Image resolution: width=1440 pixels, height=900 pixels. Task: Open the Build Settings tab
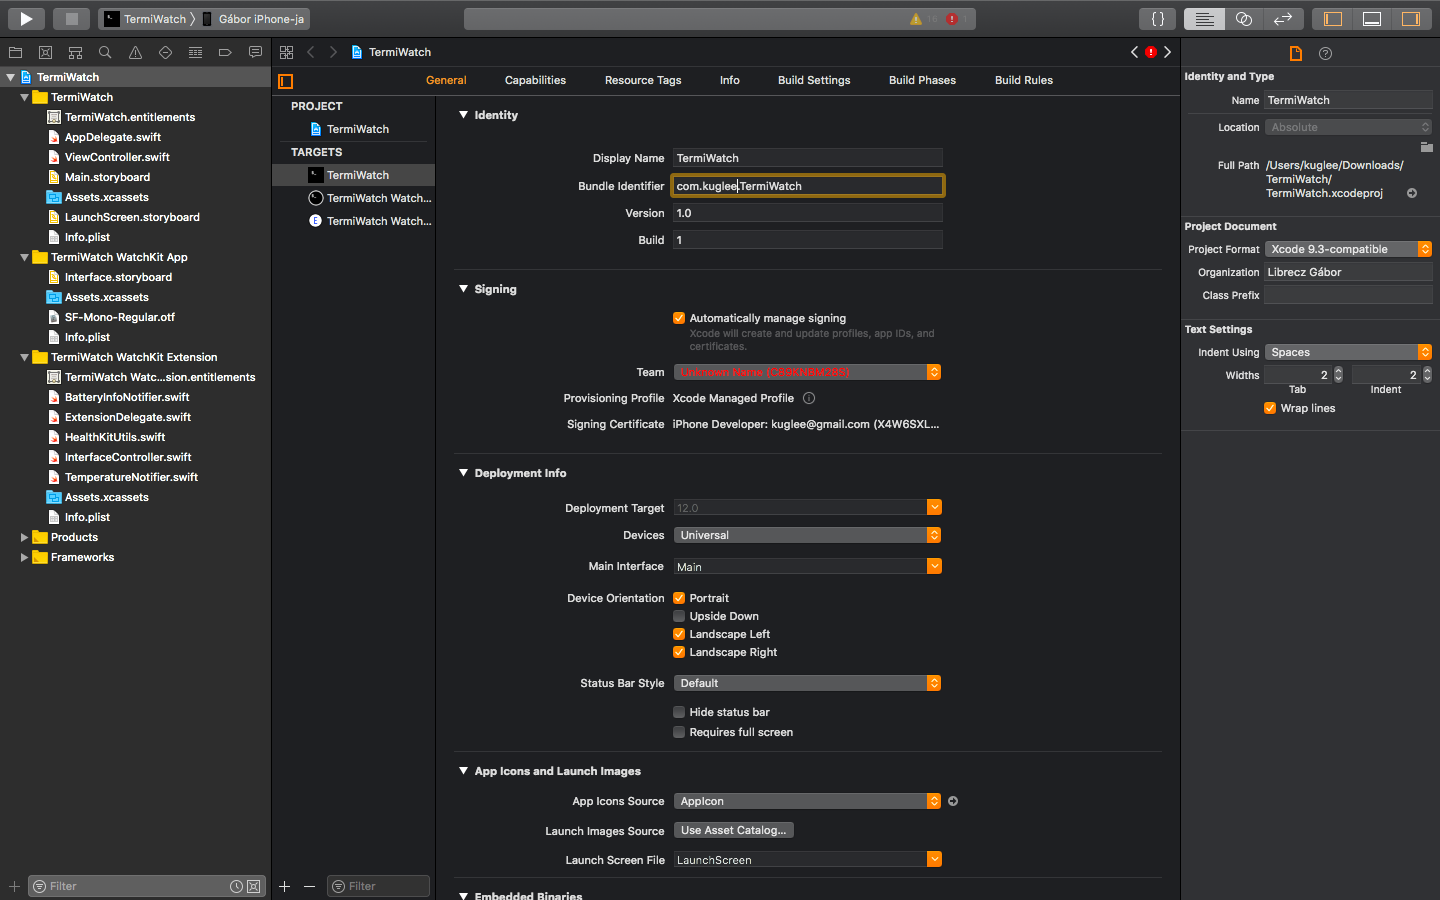814,80
